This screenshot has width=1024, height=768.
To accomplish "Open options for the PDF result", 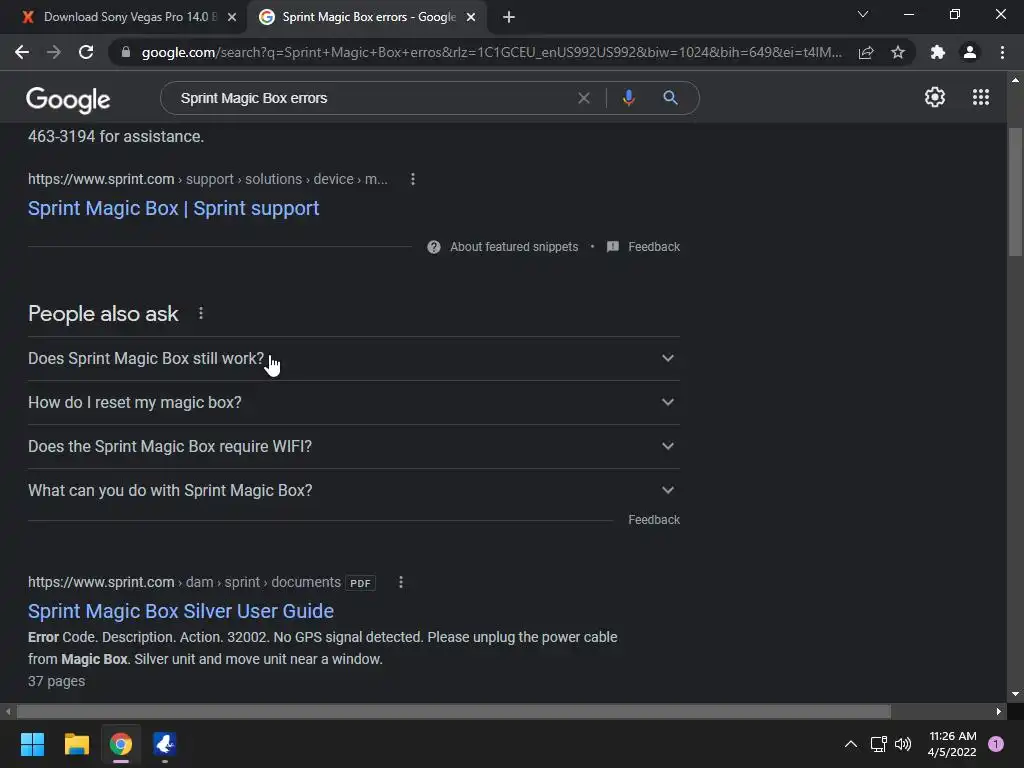I will click(x=401, y=582).
